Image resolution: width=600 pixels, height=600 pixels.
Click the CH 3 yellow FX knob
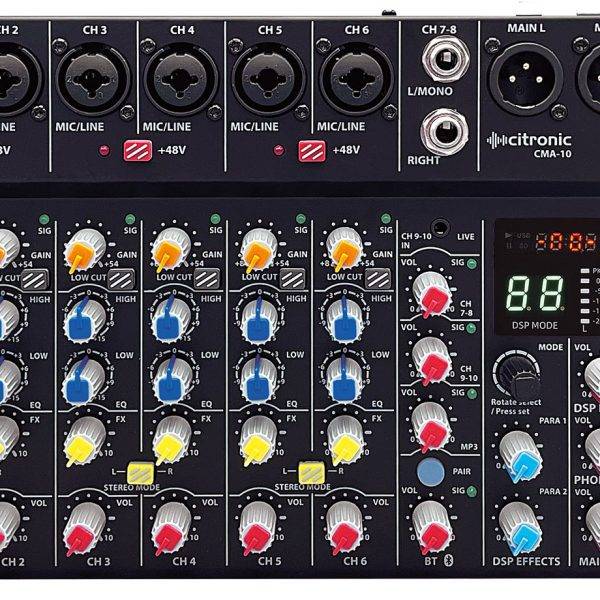(x=85, y=440)
